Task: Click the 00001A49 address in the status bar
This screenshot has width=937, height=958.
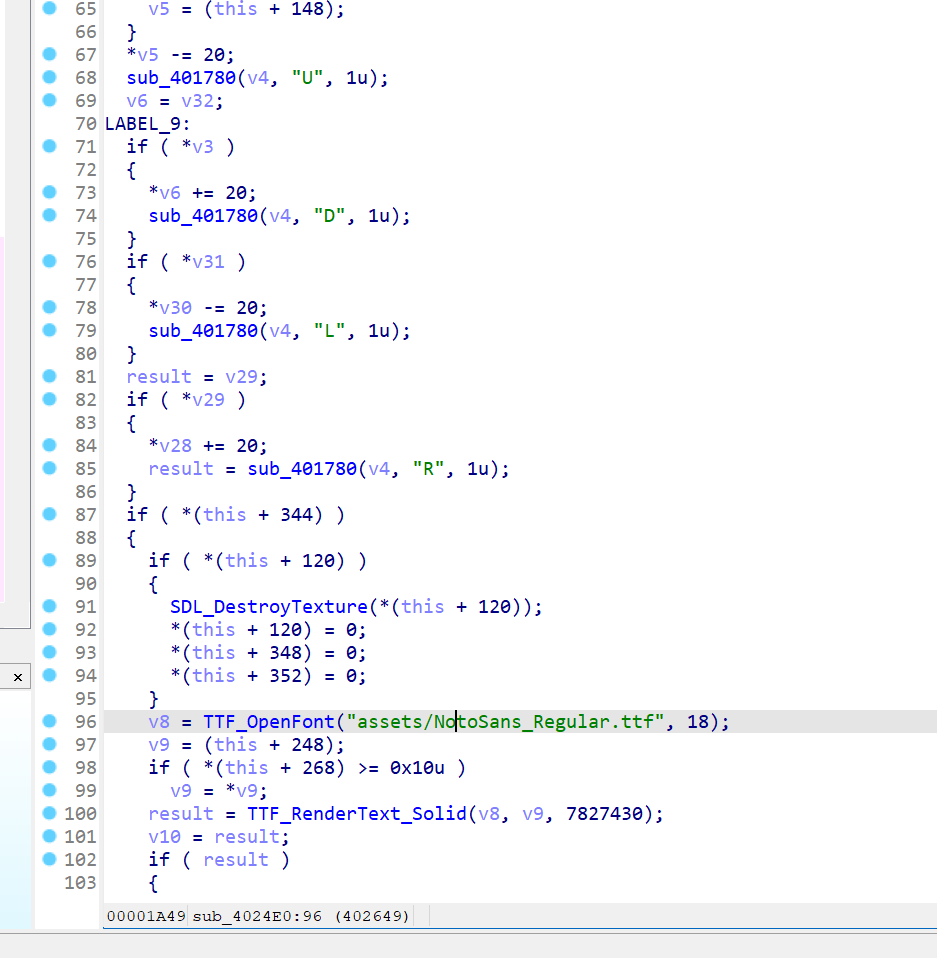Action: tap(143, 915)
